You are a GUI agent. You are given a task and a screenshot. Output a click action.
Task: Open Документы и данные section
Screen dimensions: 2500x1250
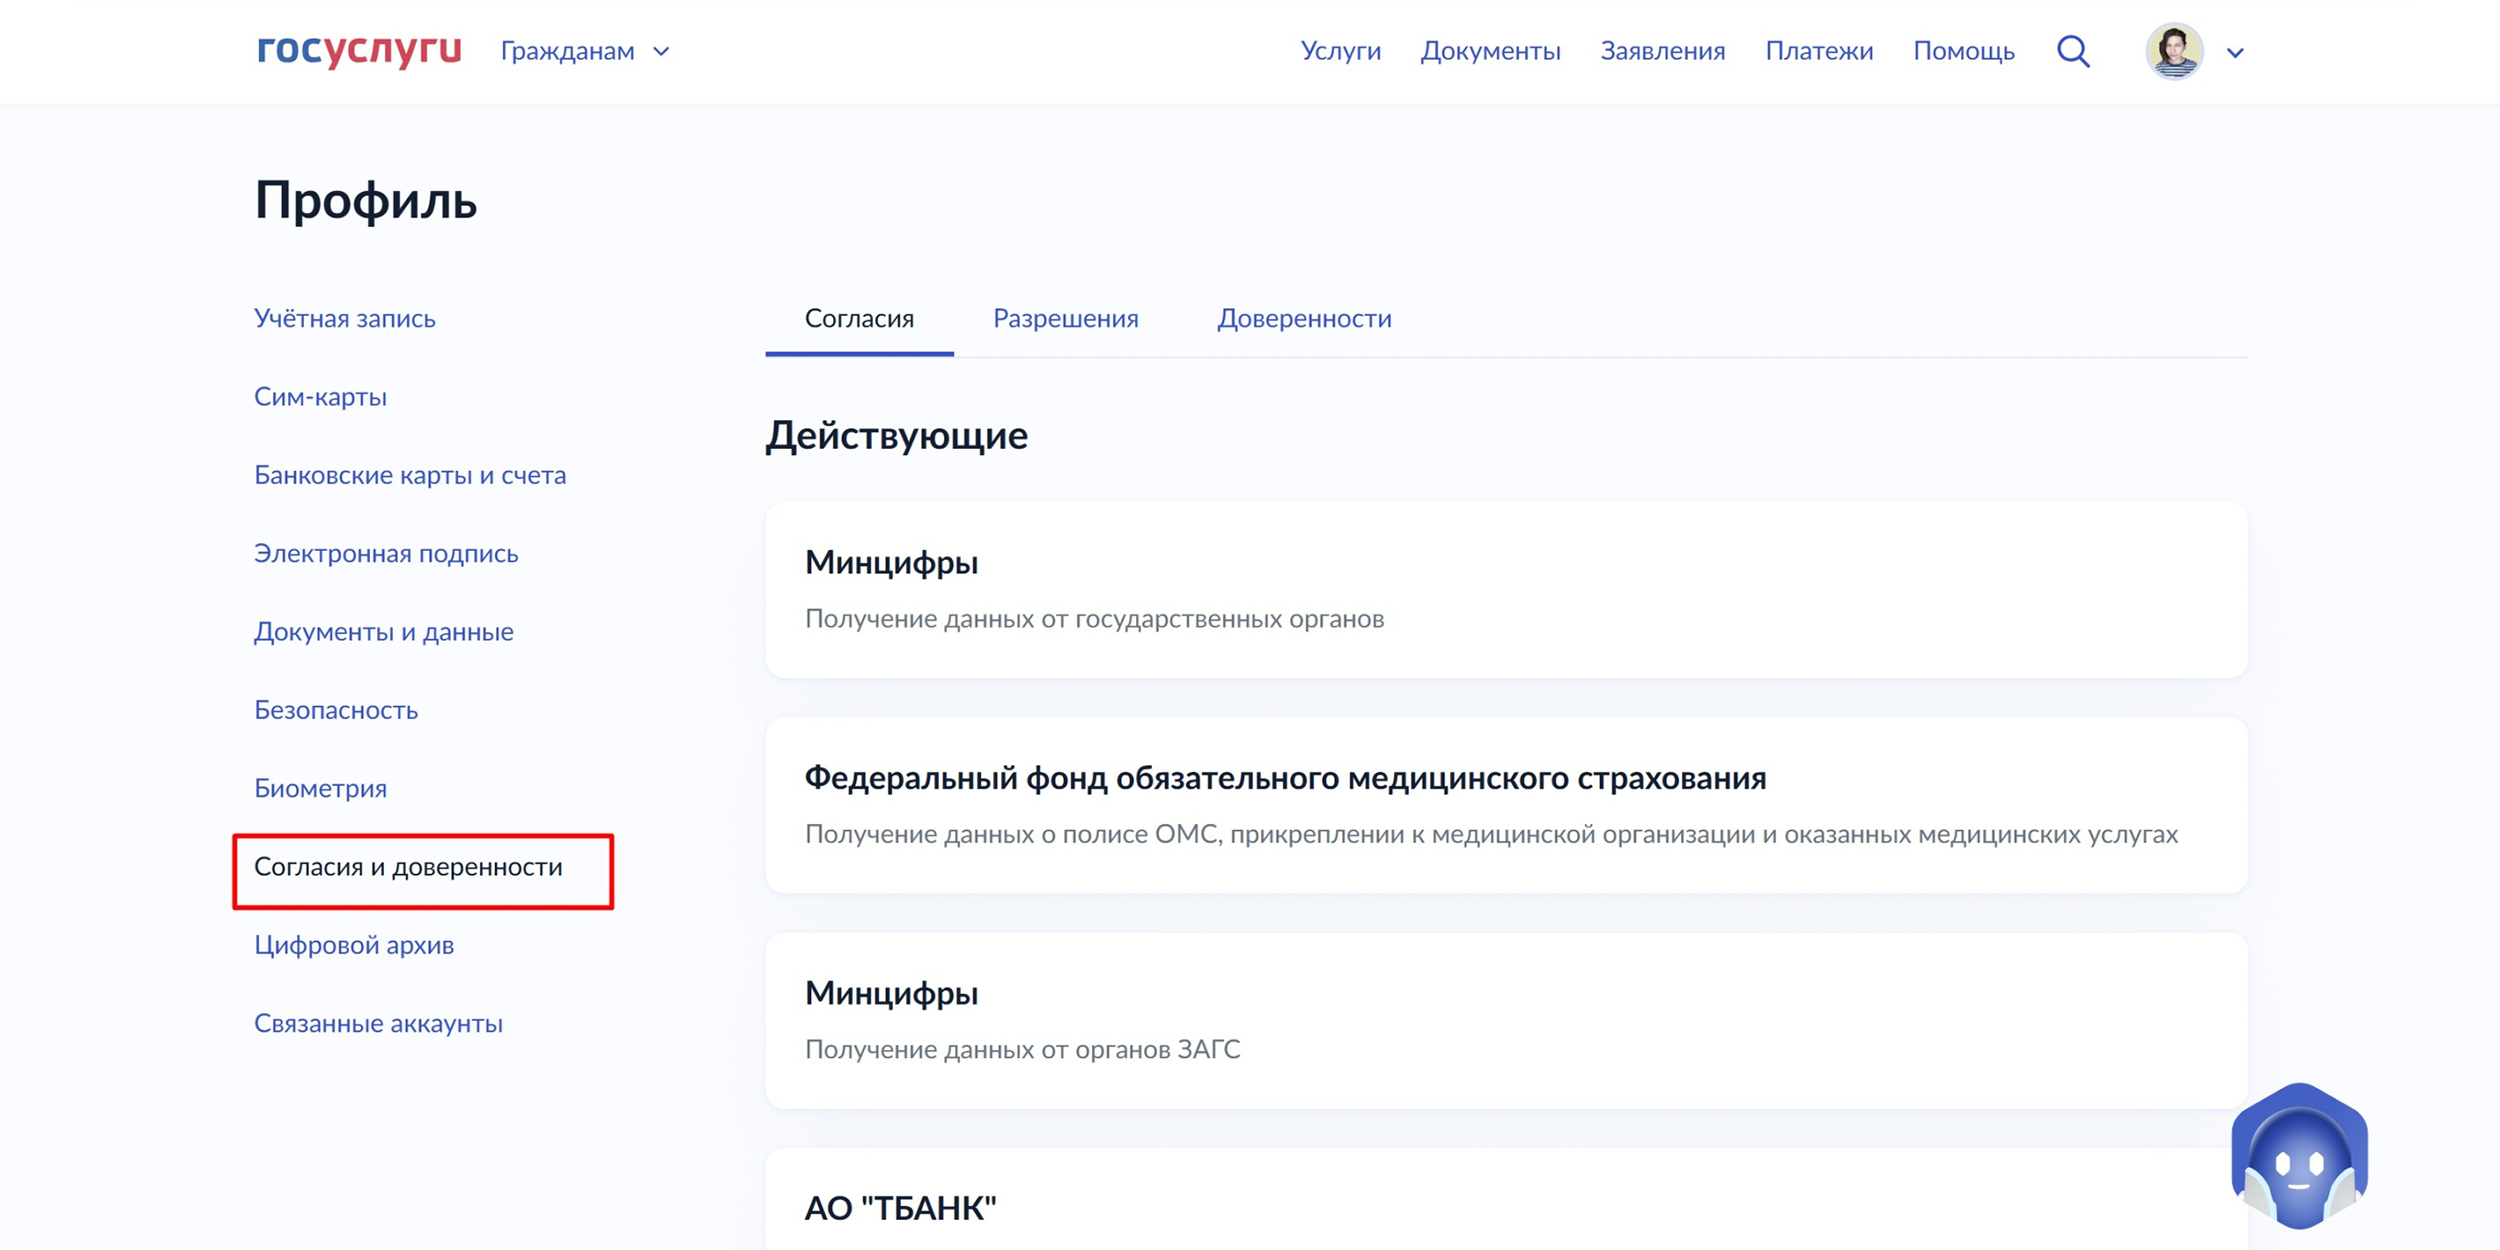383,632
